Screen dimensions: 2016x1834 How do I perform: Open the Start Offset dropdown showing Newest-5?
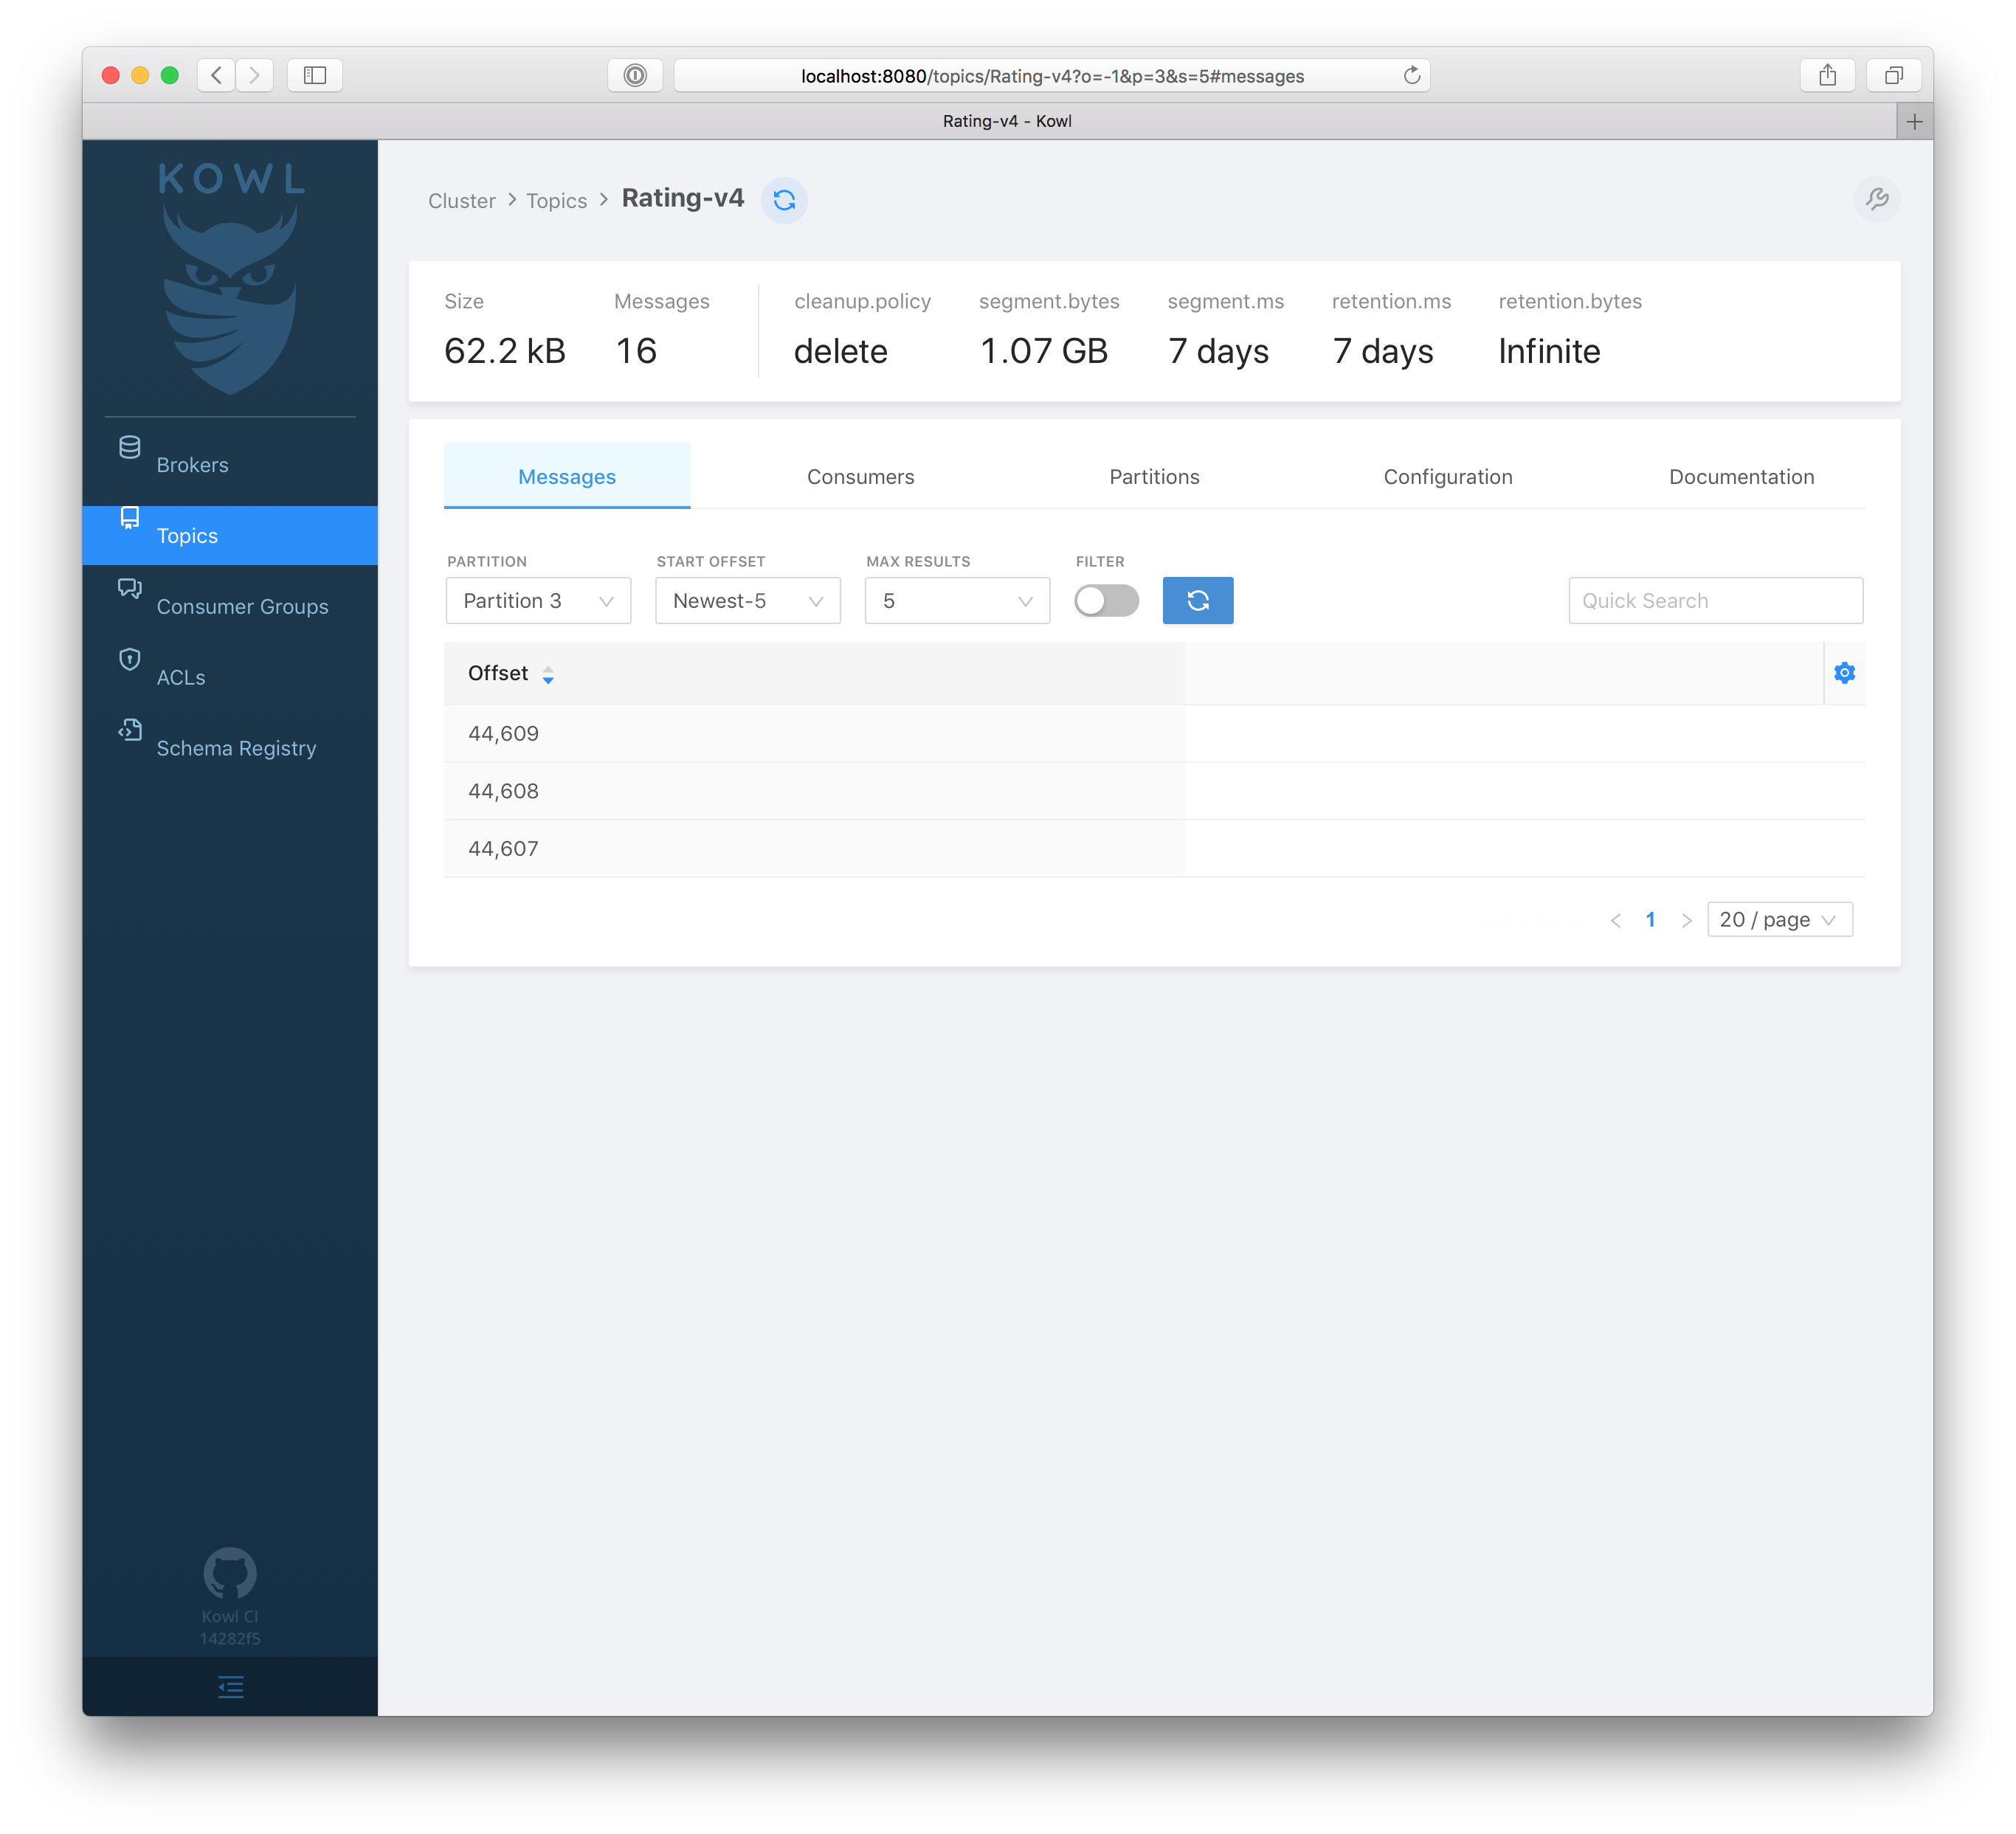click(x=746, y=600)
